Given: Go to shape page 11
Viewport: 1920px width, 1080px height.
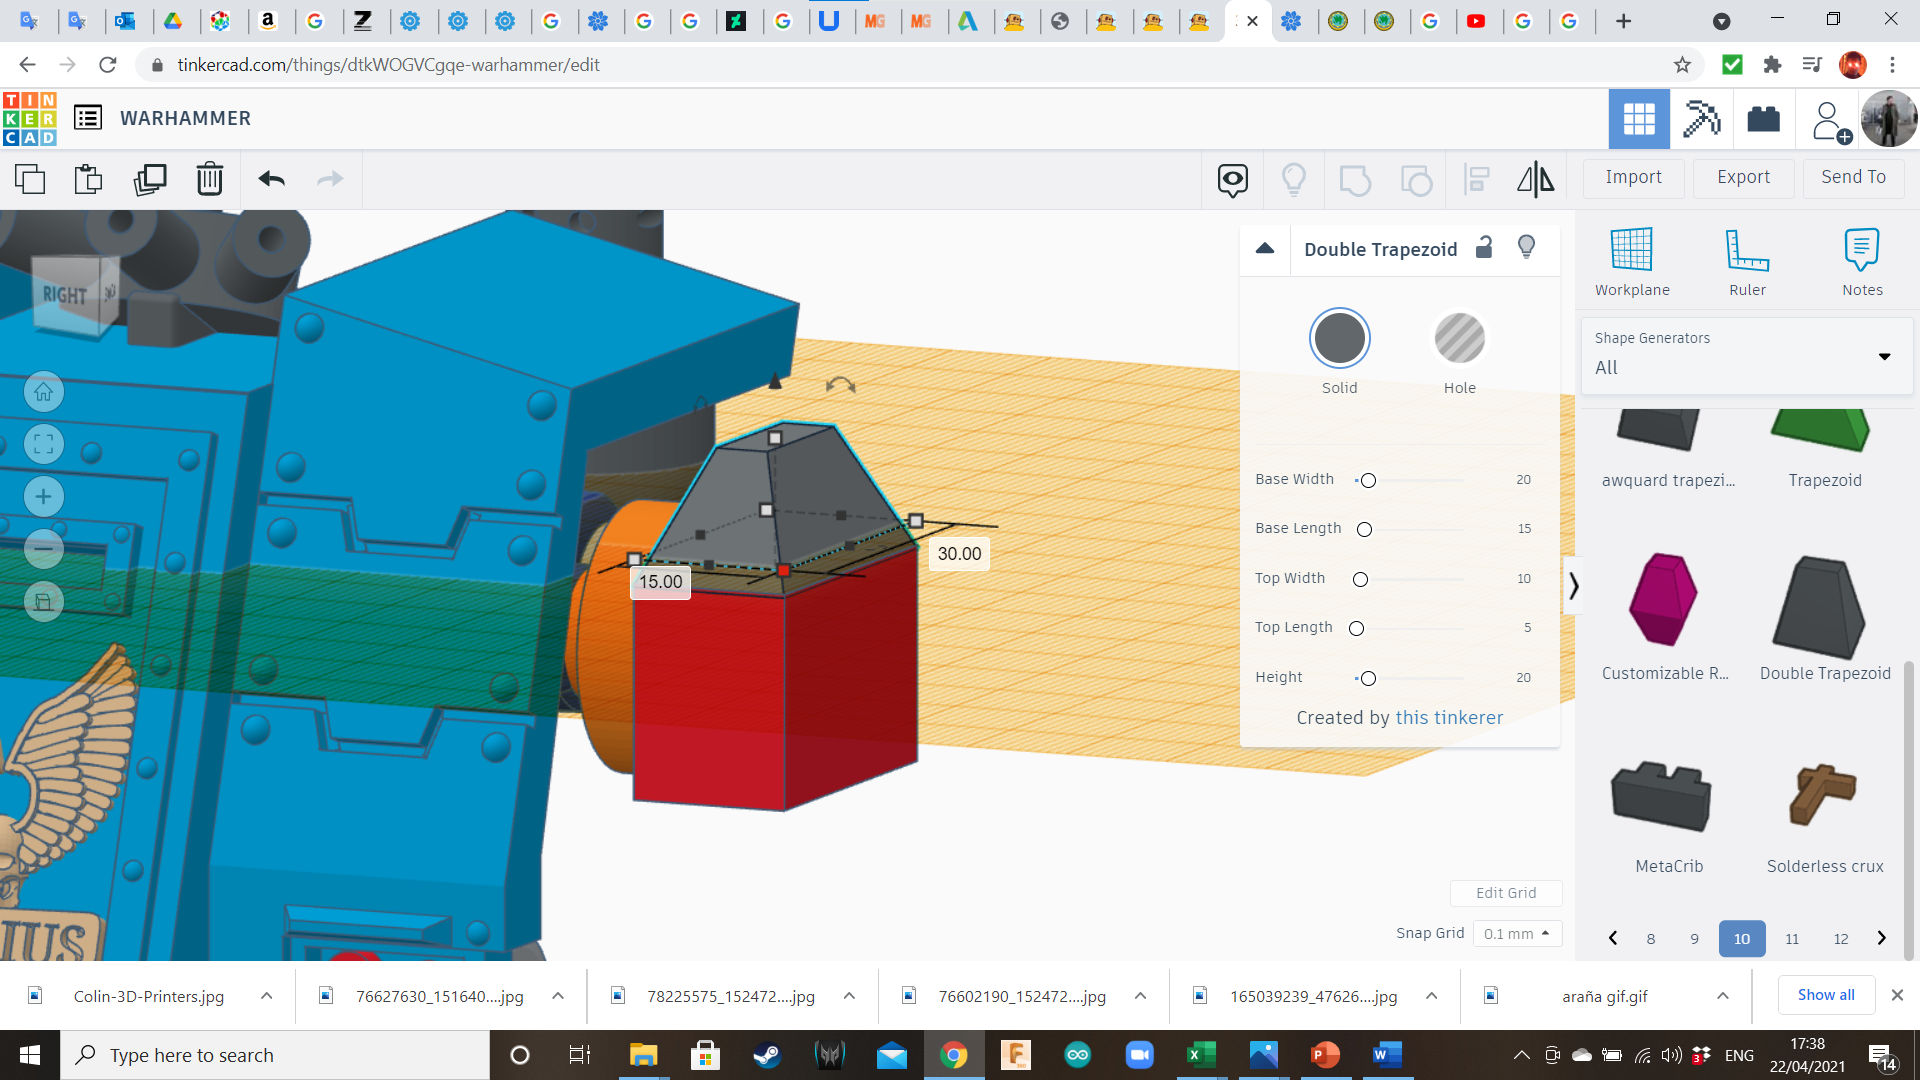Looking at the screenshot, I should point(1792,938).
